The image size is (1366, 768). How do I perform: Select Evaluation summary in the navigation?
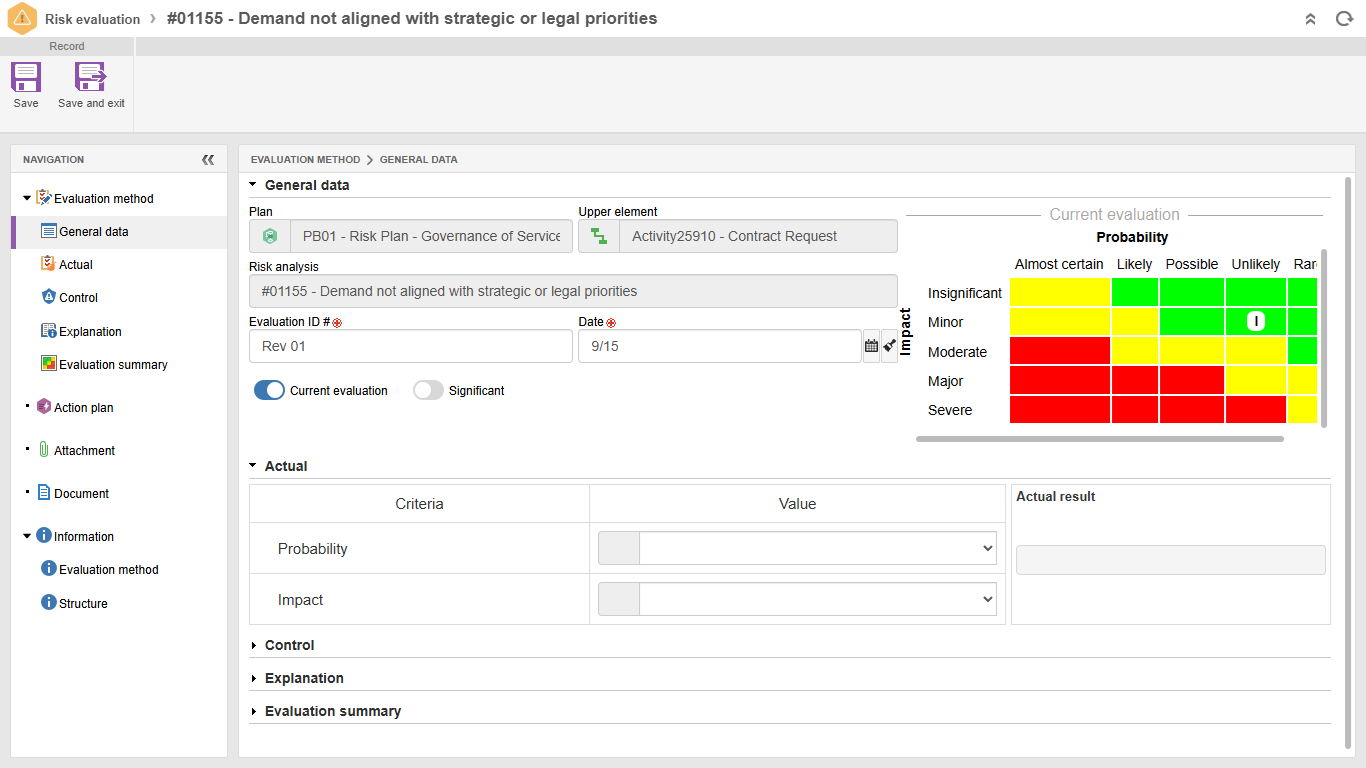(113, 365)
